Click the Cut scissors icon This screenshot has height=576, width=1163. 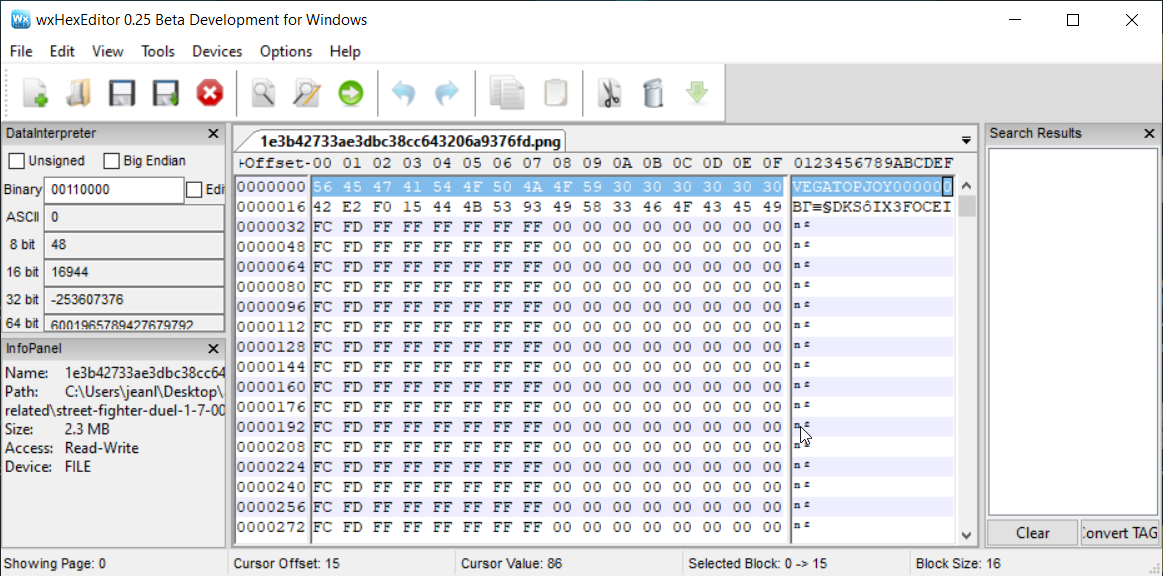click(x=610, y=93)
